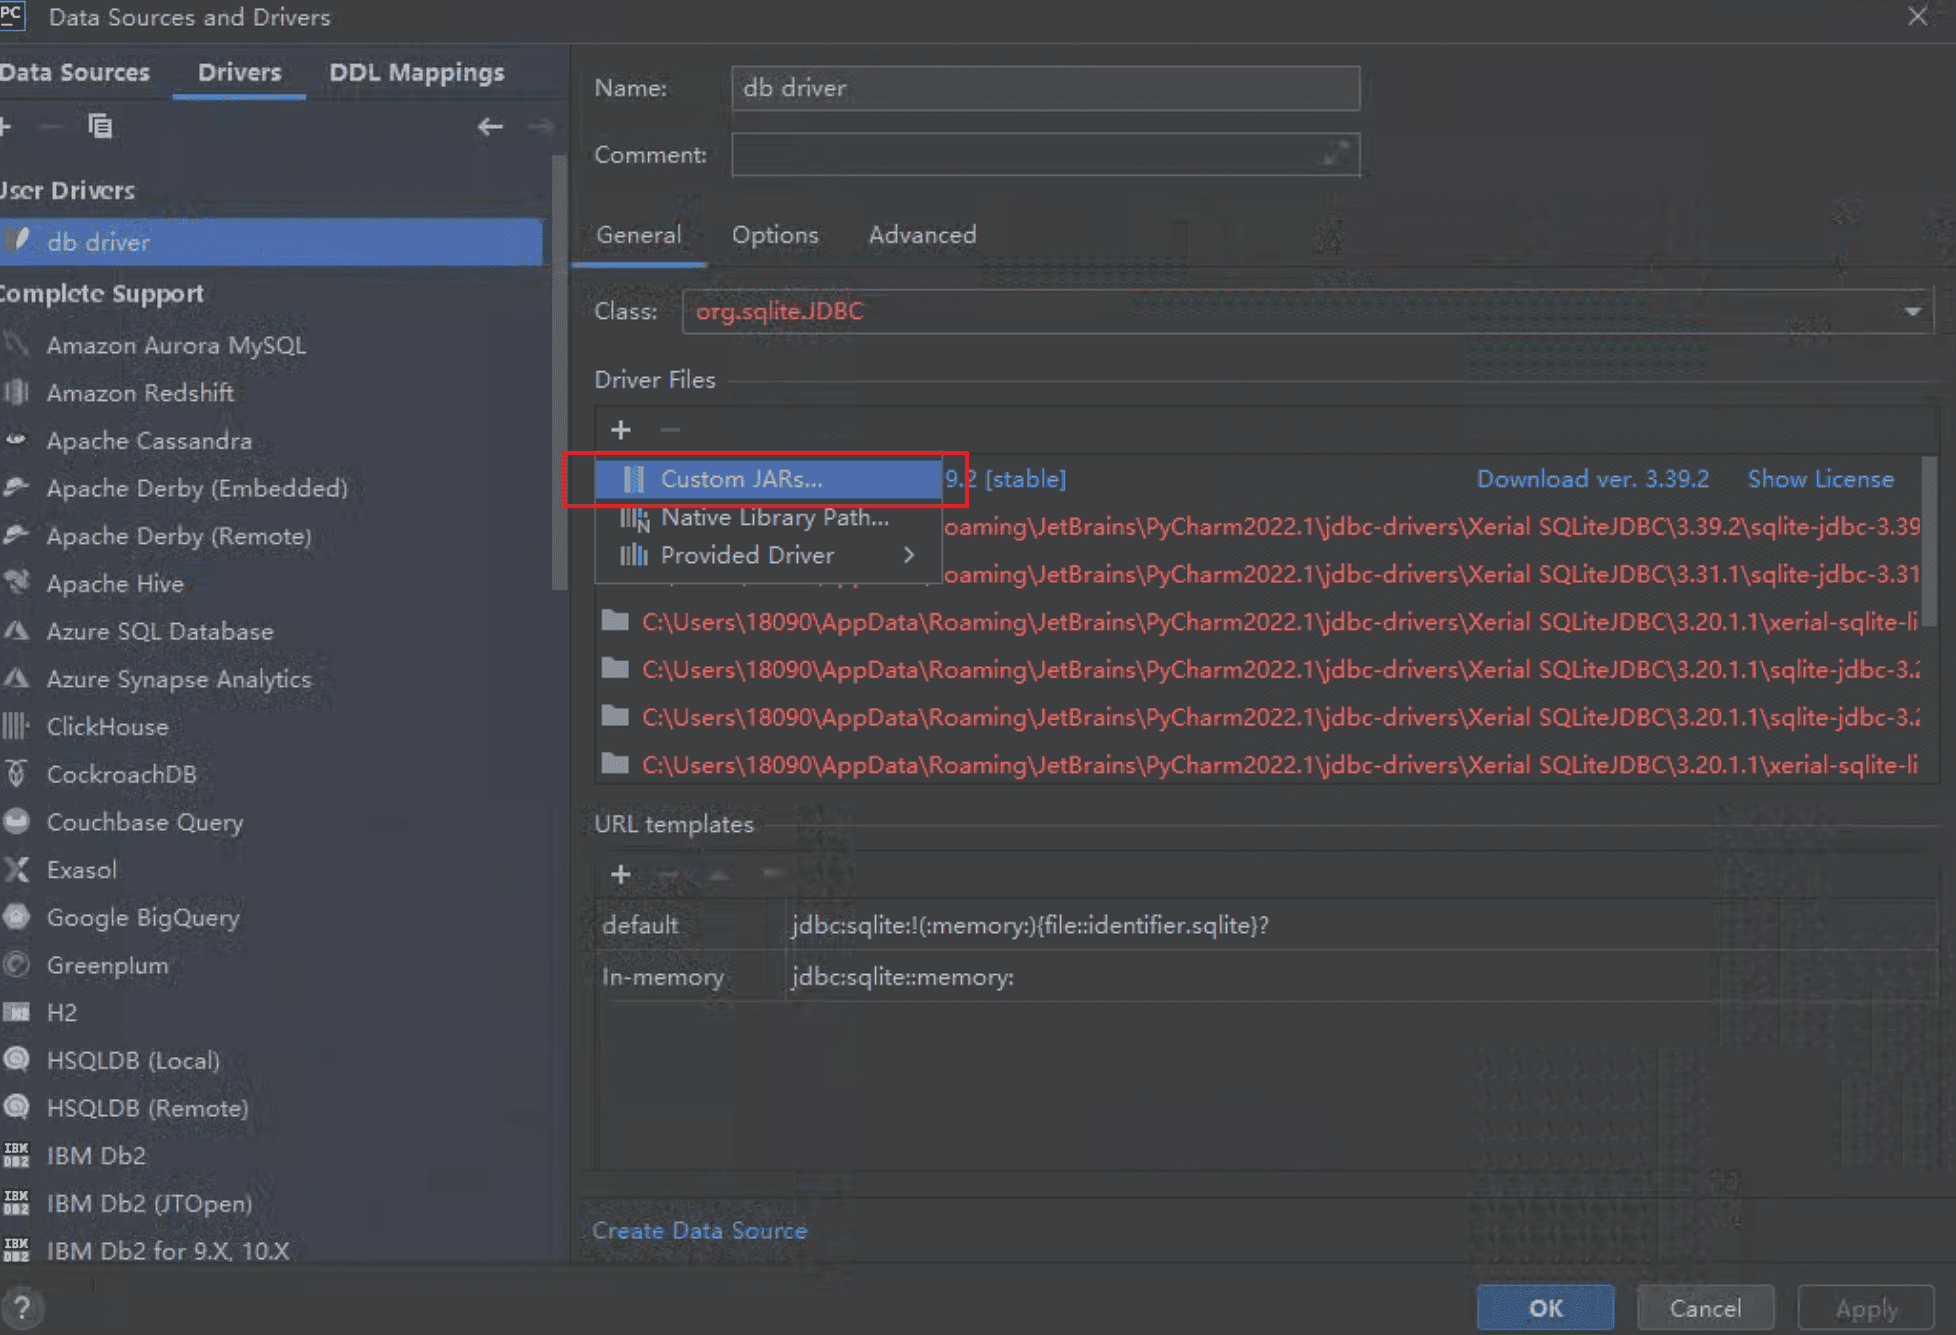Select db driver in User Drivers
This screenshot has width=1956, height=1335.
[271, 242]
